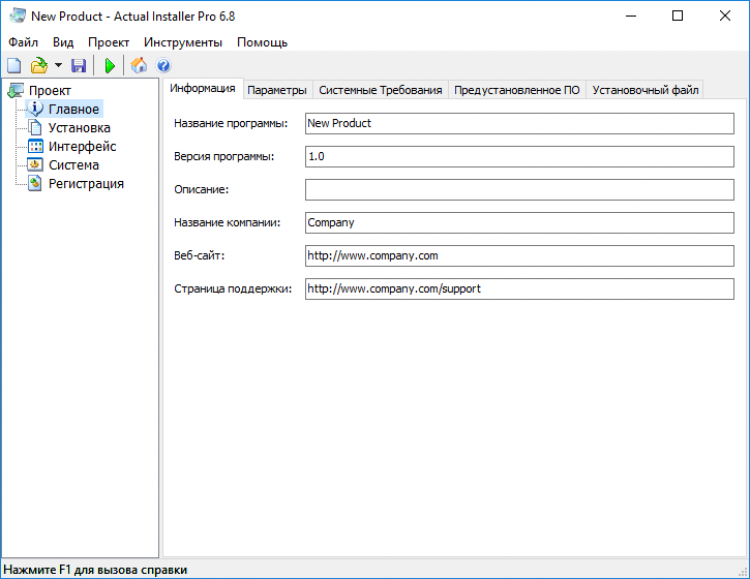Click the 'Название компании:' label
The width and height of the screenshot is (750, 579).
[x=227, y=223]
